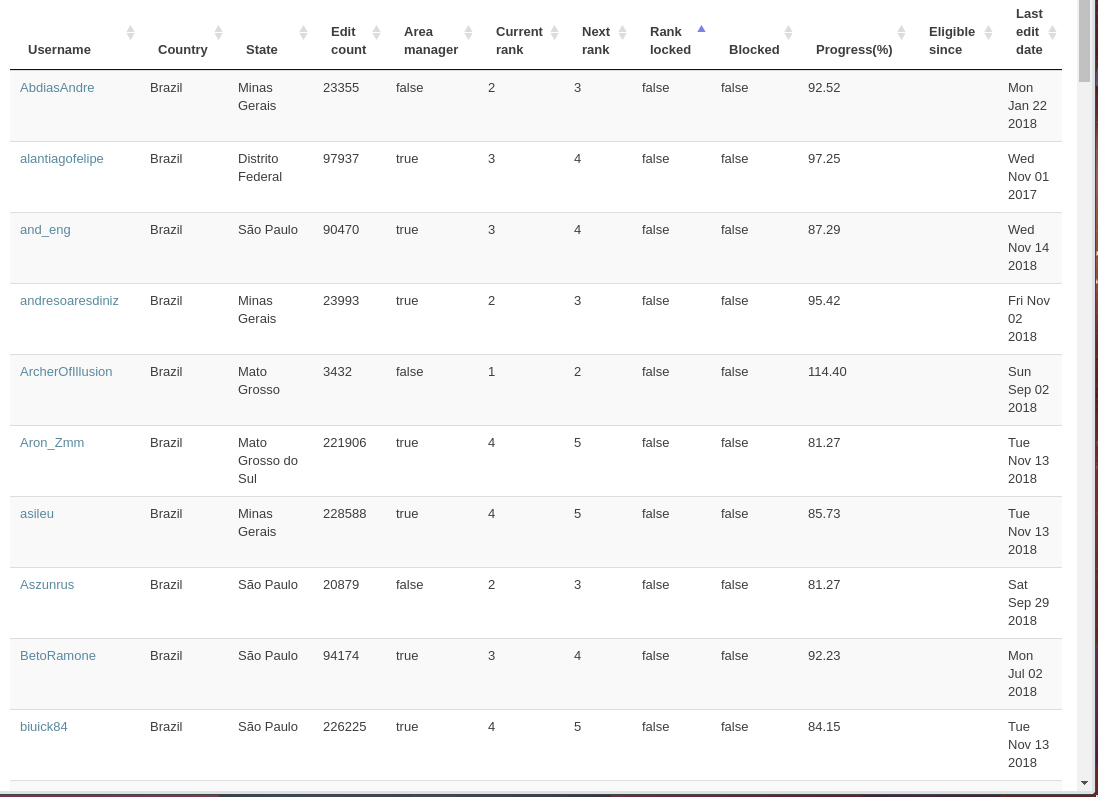Click sort arrows beside Country header
This screenshot has width=1098, height=797.
pyautogui.click(x=218, y=33)
